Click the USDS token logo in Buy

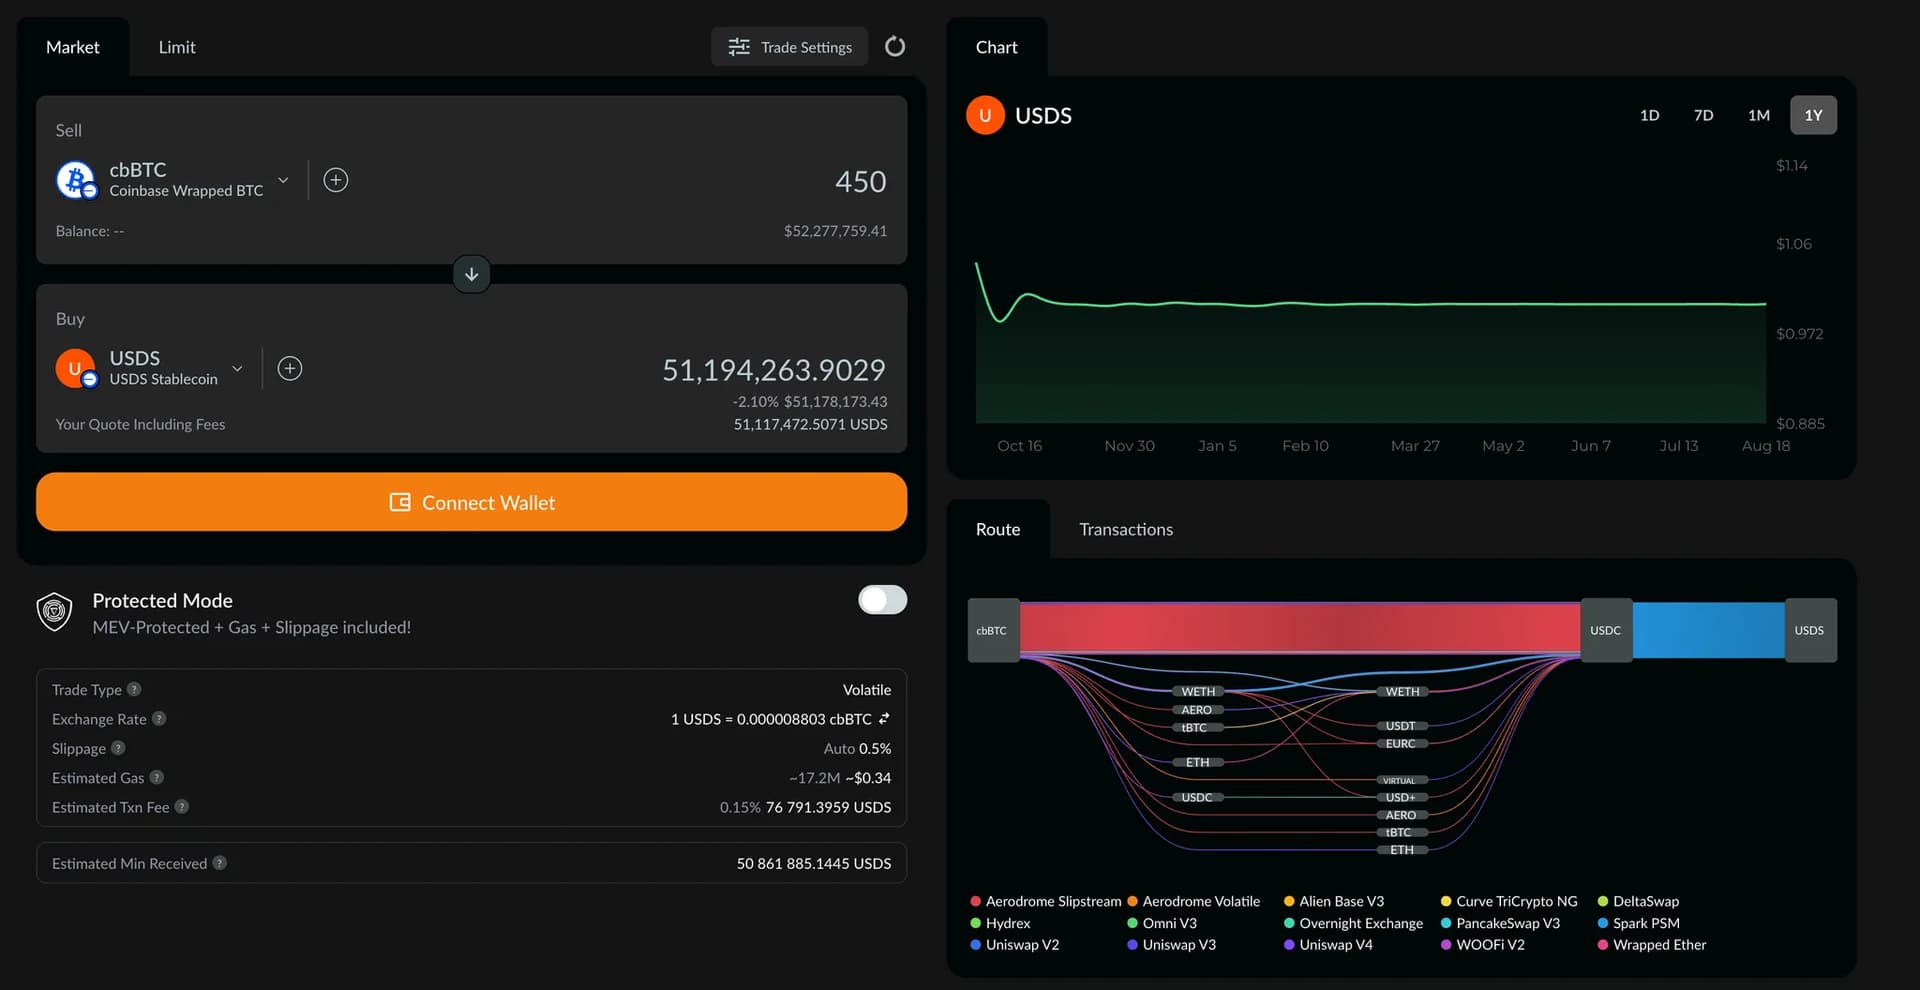75,368
